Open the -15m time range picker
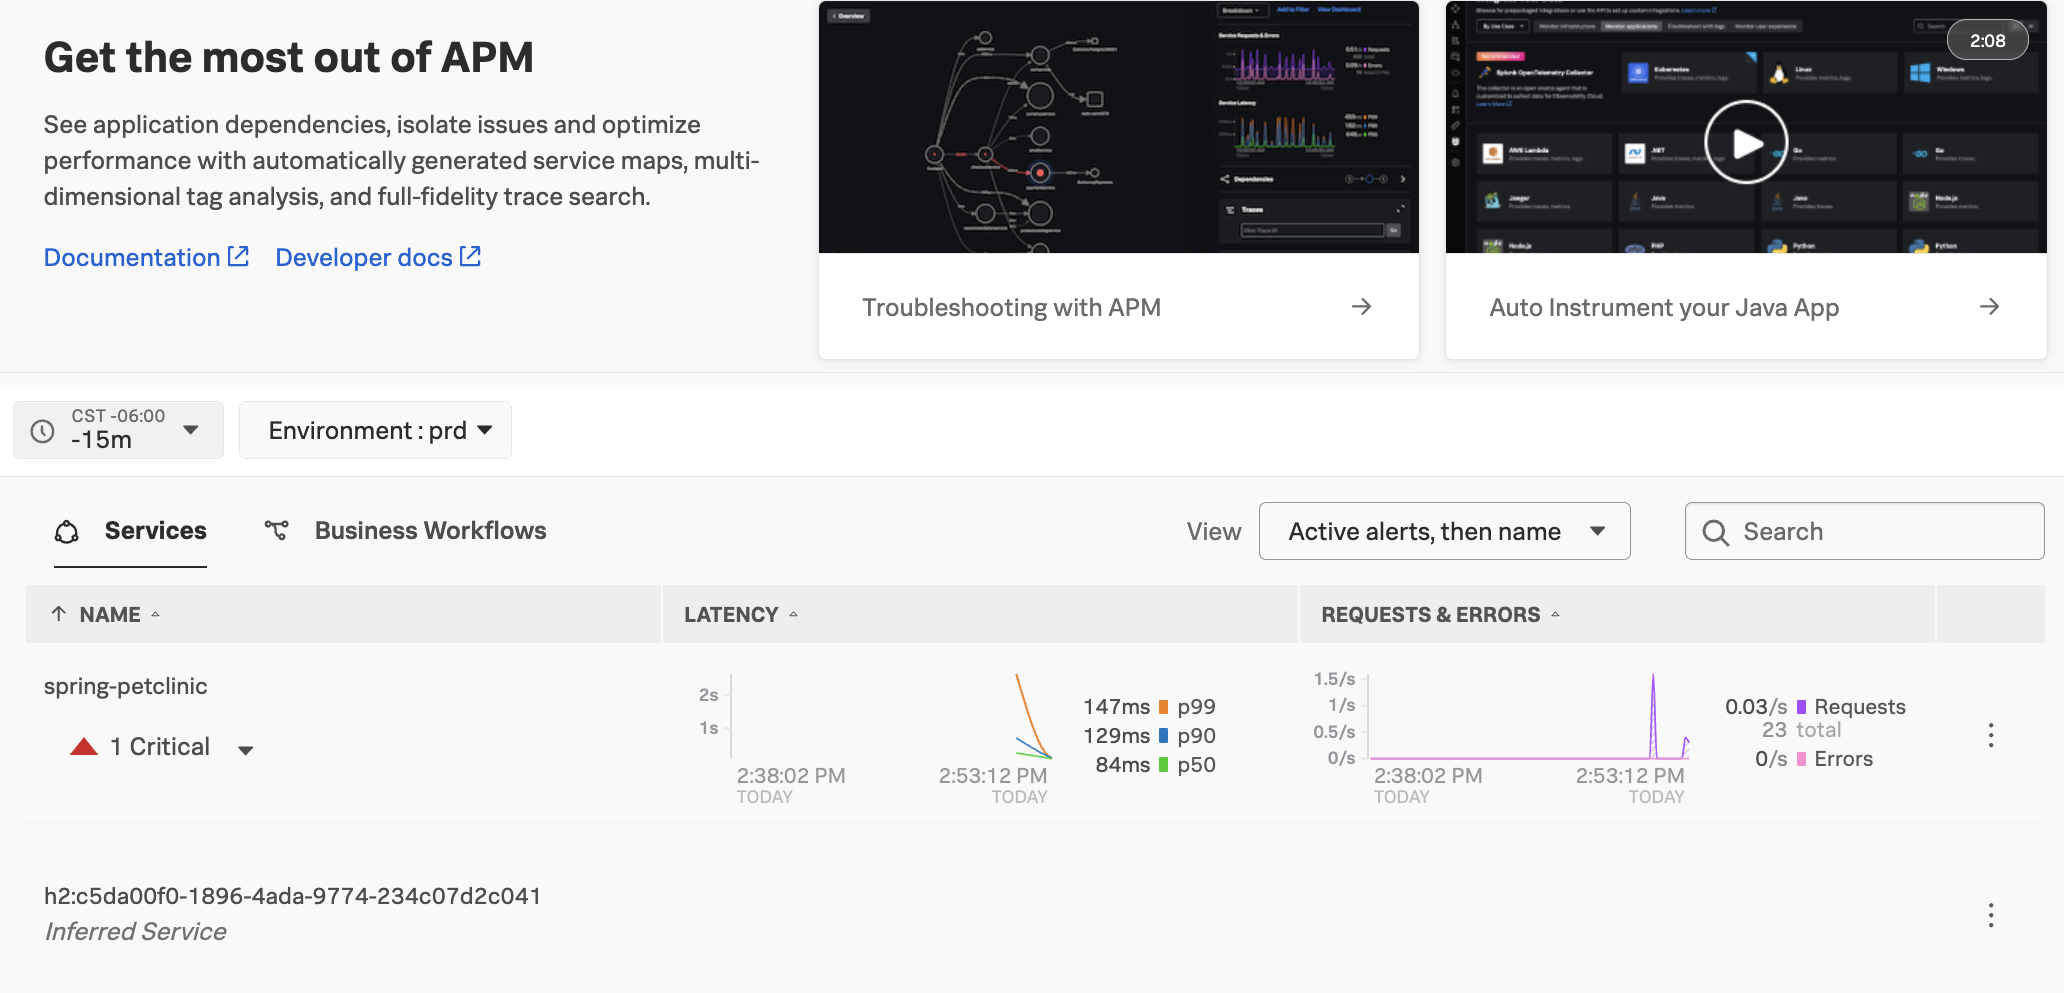 118,430
